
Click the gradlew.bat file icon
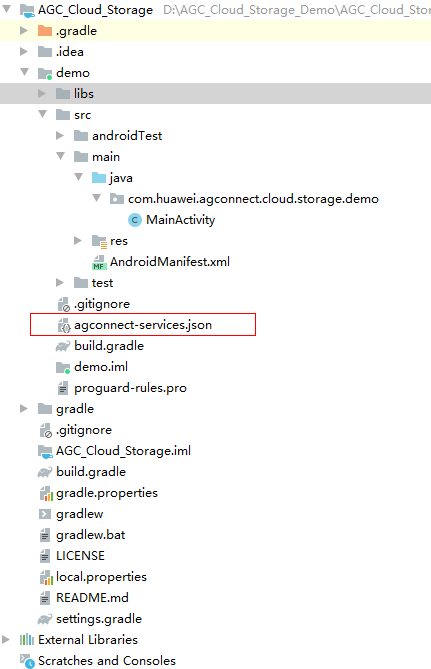click(x=45, y=535)
